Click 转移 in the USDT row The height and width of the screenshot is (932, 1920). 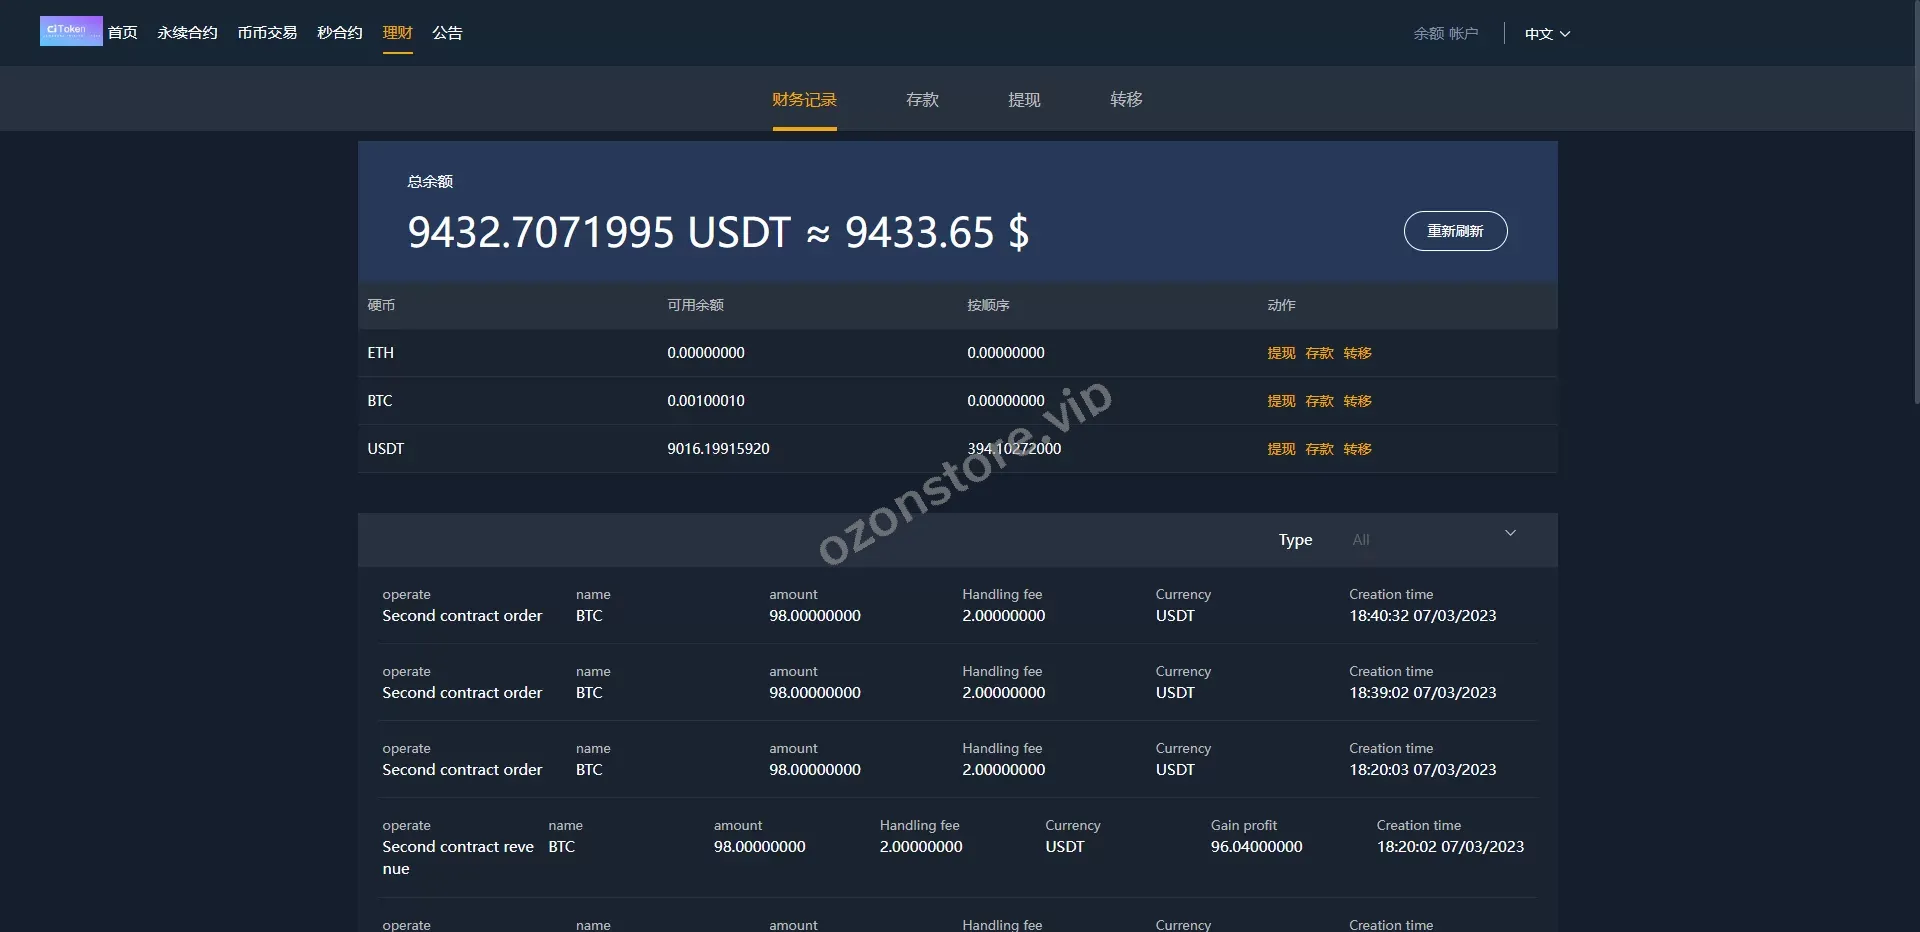1357,449
